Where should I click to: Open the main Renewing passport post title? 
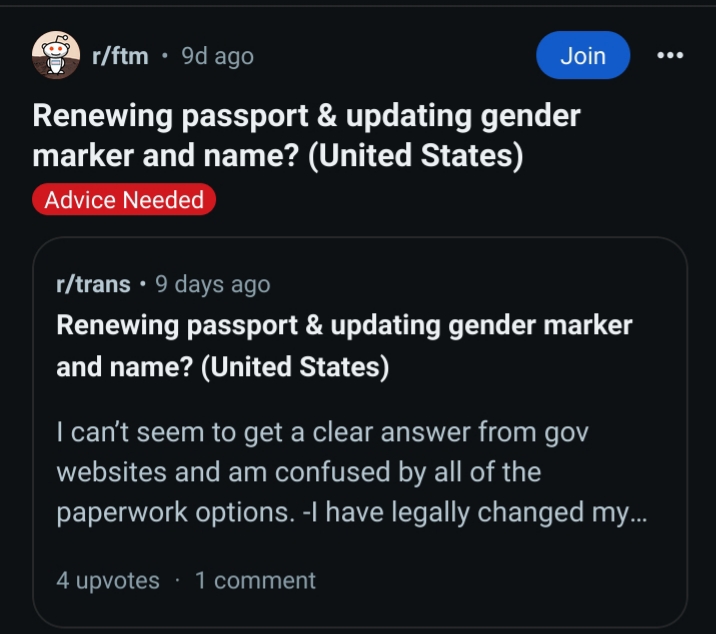(306, 135)
